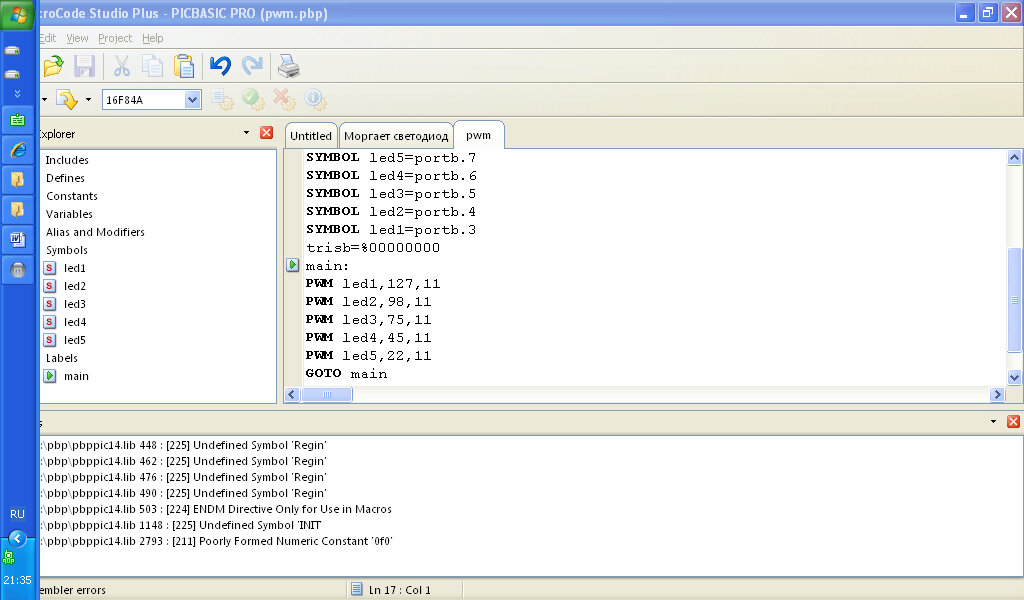
Task: Select the Variables node in explorer
Action: click(x=69, y=214)
